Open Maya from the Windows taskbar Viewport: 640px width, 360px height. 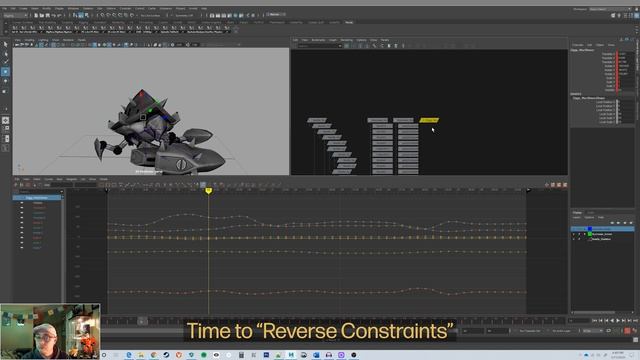pos(291,355)
